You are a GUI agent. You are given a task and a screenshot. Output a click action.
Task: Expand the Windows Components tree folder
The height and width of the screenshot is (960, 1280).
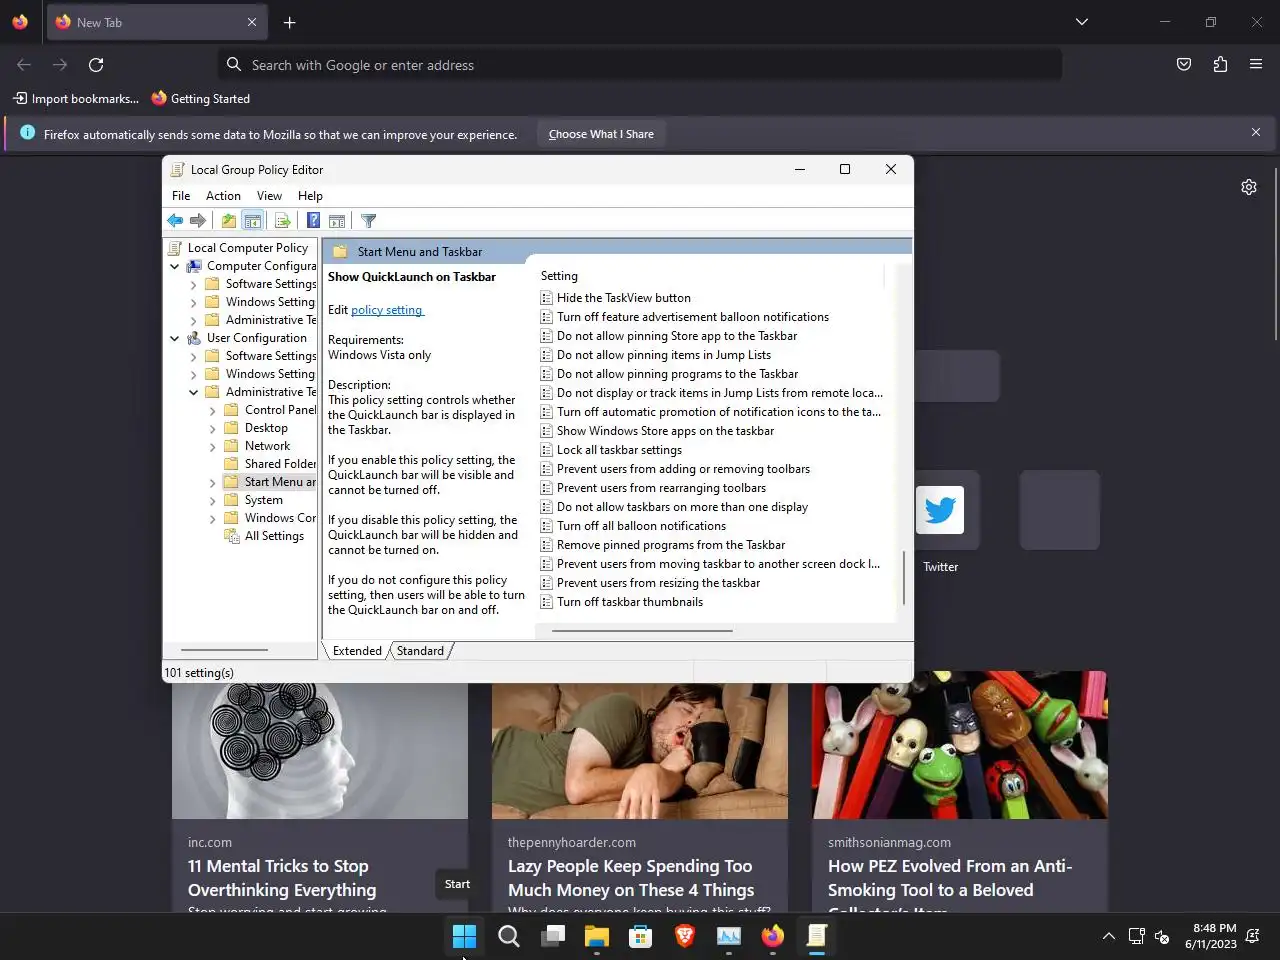[x=213, y=518]
